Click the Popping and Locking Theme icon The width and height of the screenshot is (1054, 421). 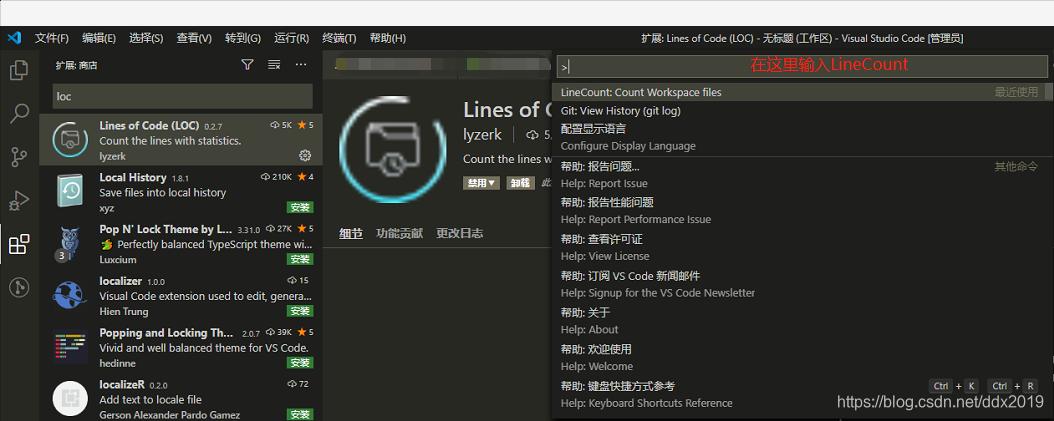(x=70, y=347)
